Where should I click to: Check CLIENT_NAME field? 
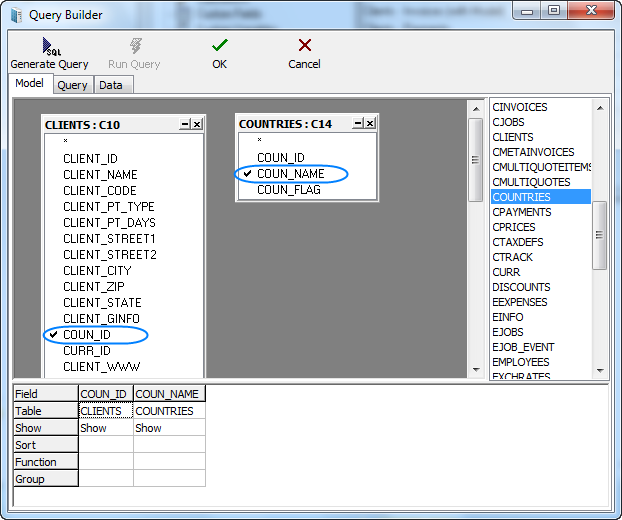pos(100,175)
